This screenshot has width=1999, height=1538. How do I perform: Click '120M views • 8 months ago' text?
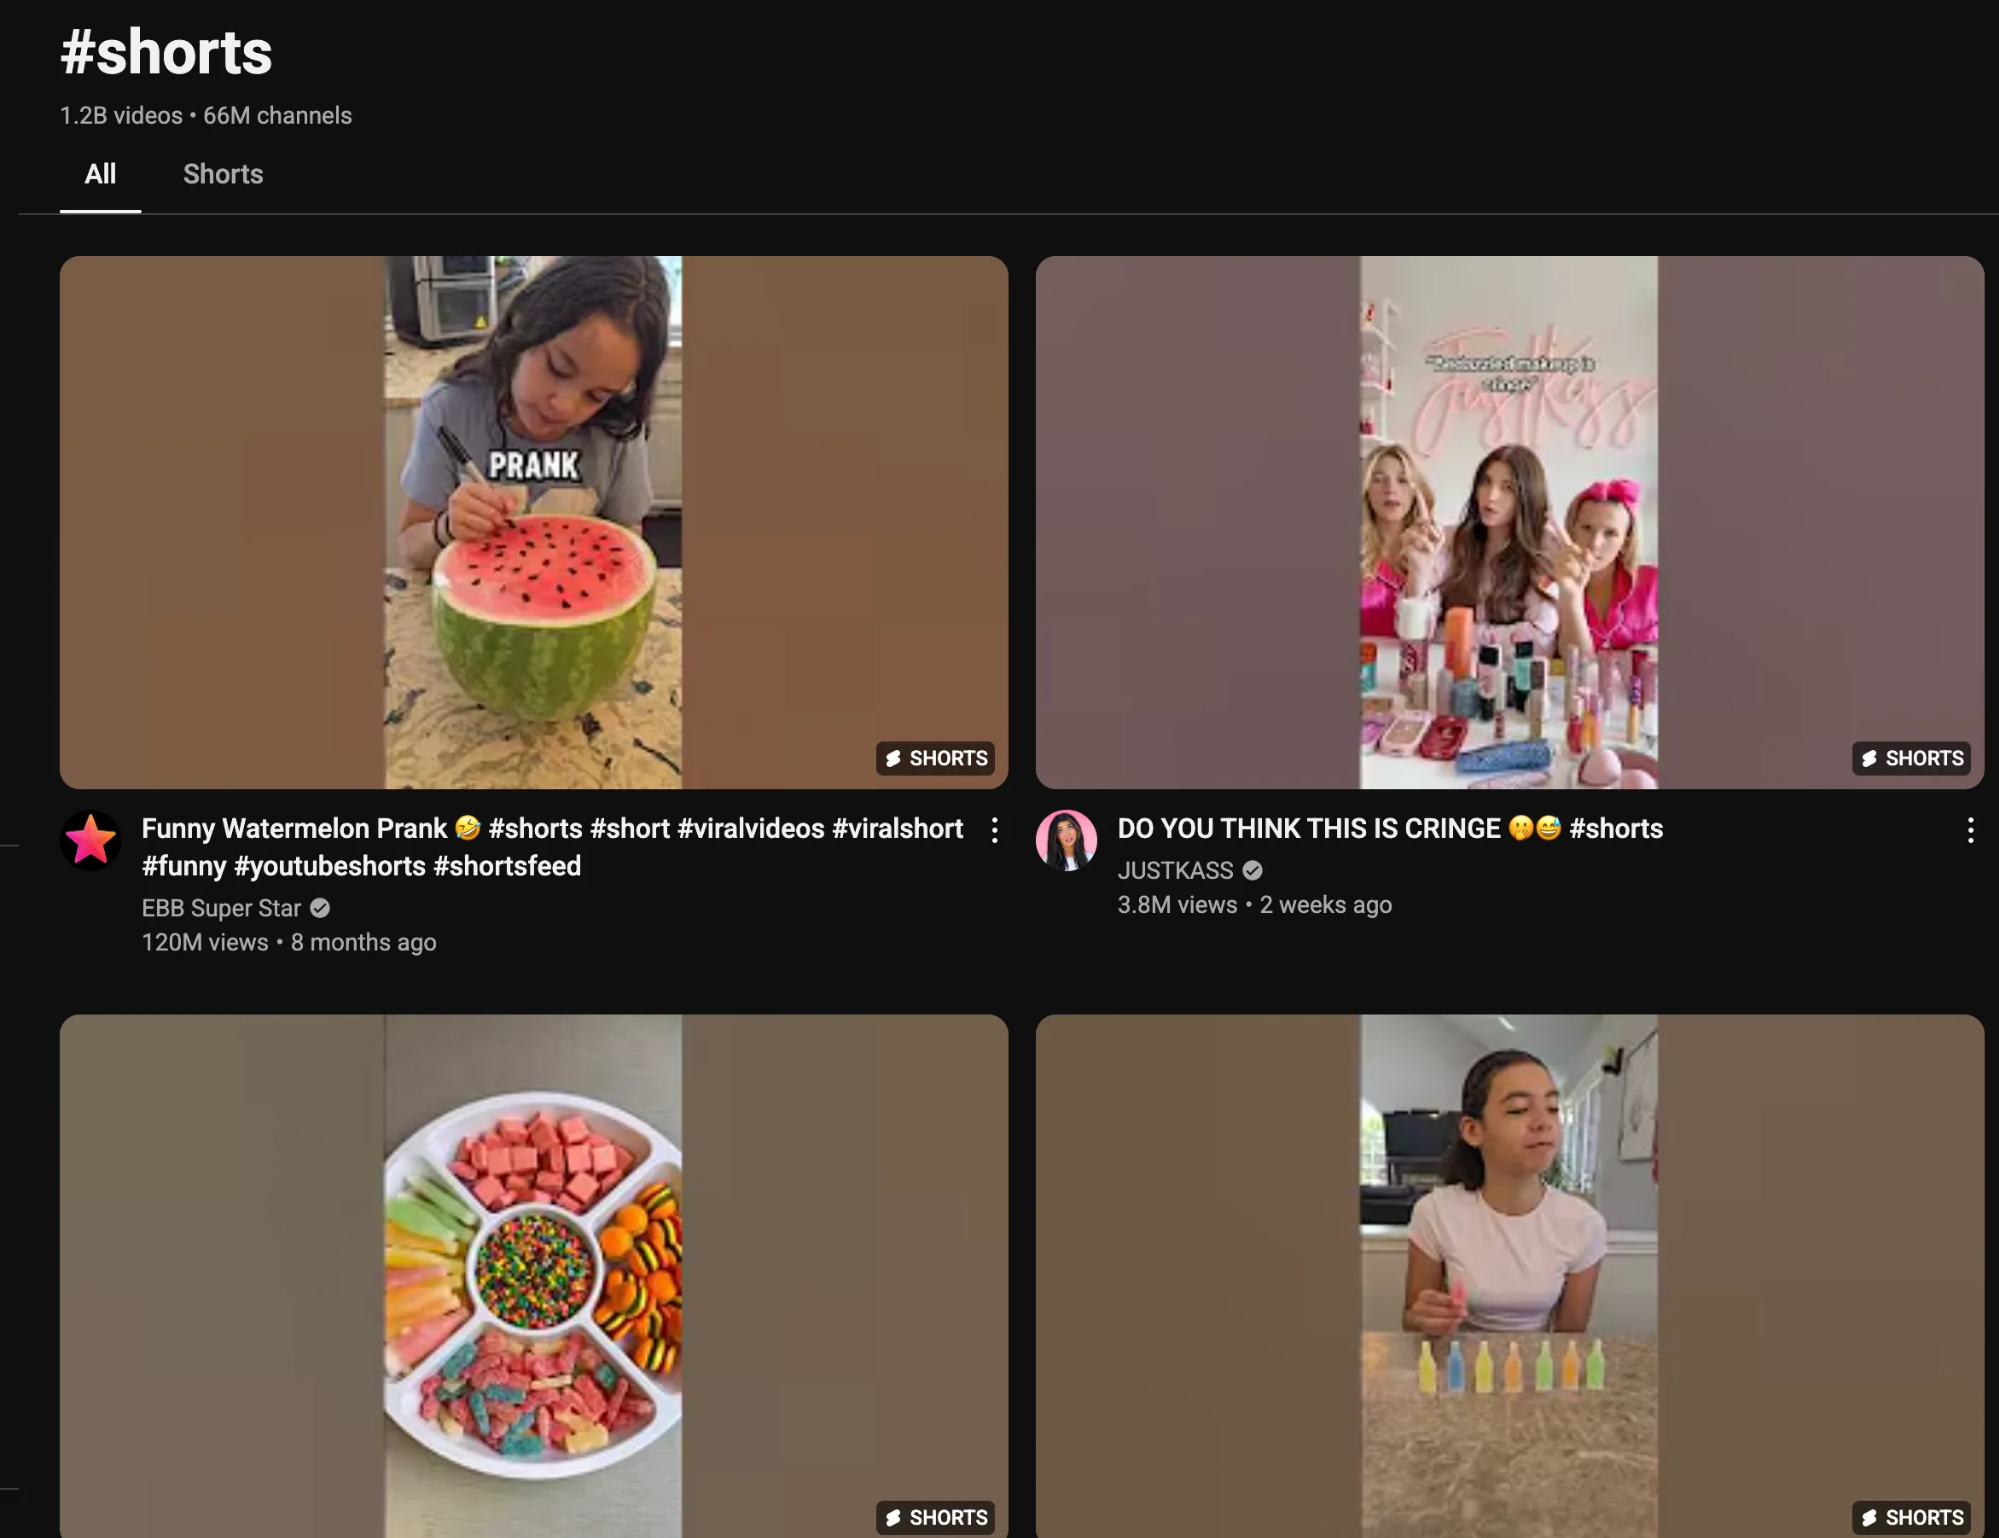tap(289, 943)
